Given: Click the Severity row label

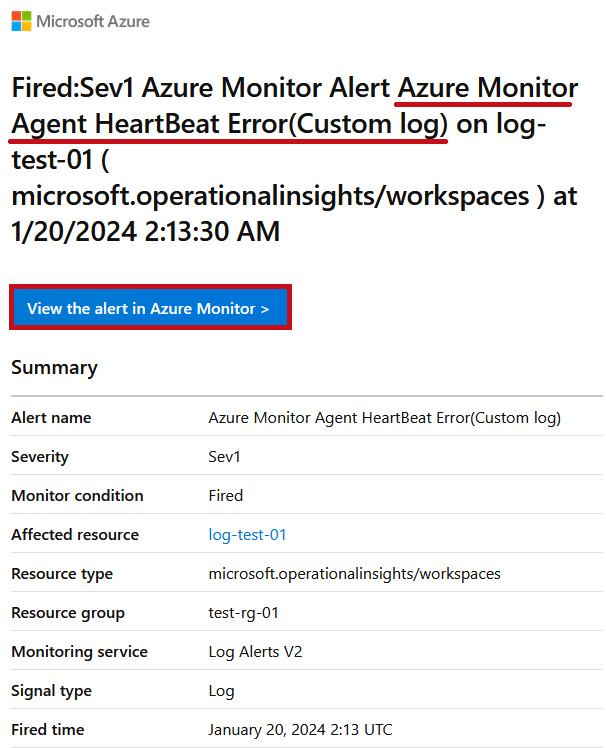Looking at the screenshot, I should tap(40, 457).
